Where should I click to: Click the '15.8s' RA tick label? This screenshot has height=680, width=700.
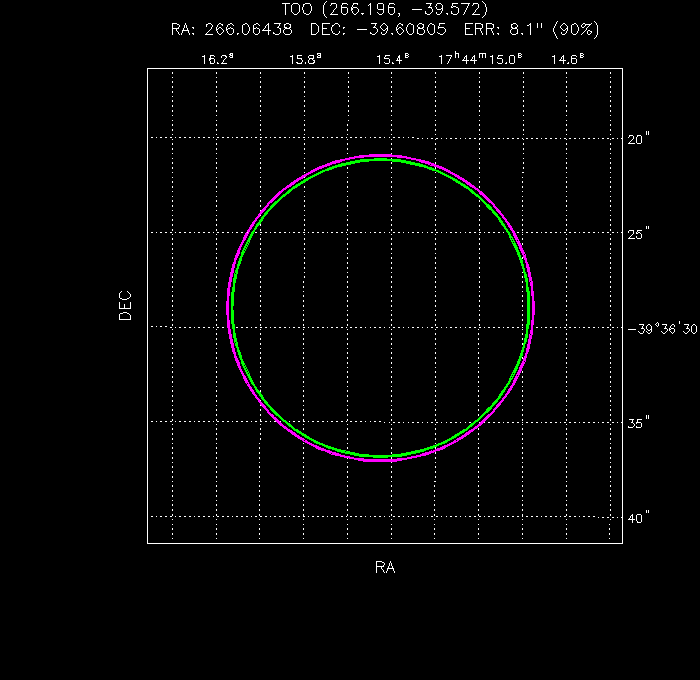tap(305, 59)
